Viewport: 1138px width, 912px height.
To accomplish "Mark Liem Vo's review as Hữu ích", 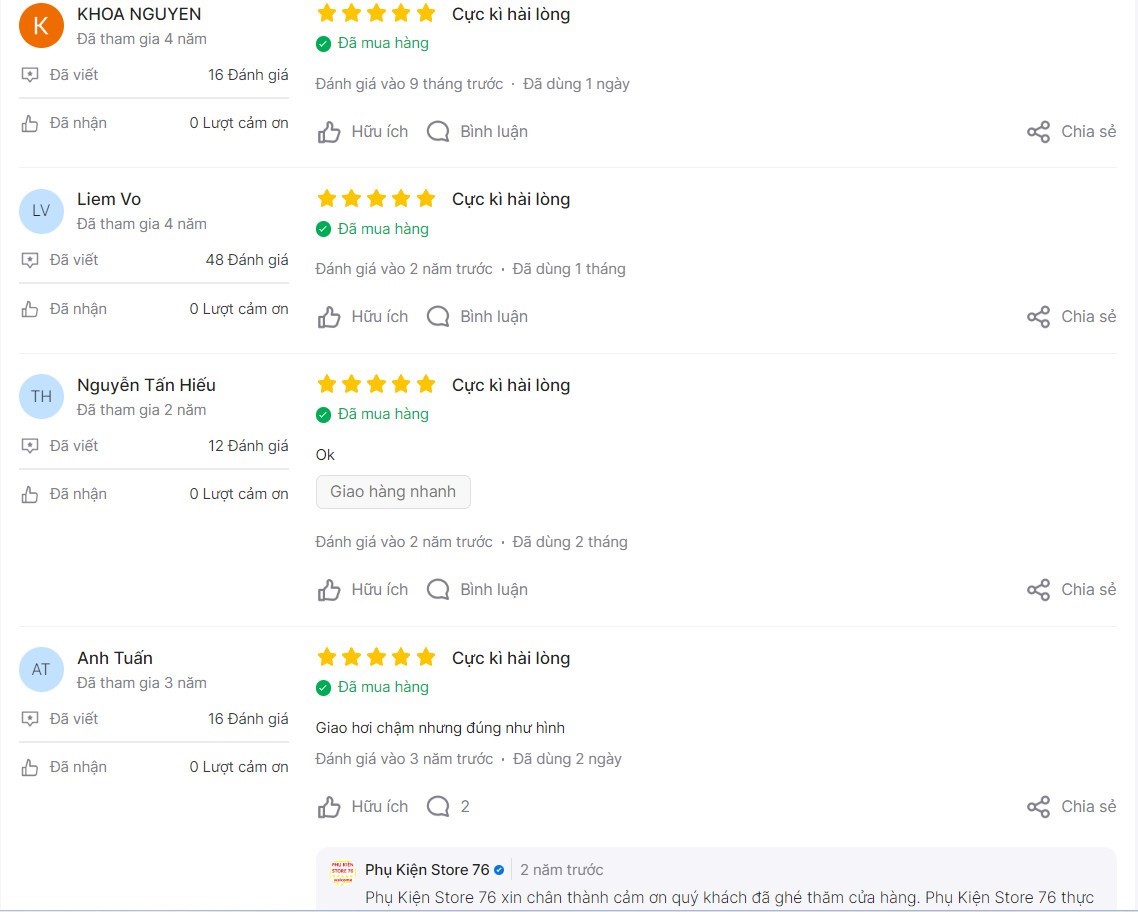I will tap(364, 317).
